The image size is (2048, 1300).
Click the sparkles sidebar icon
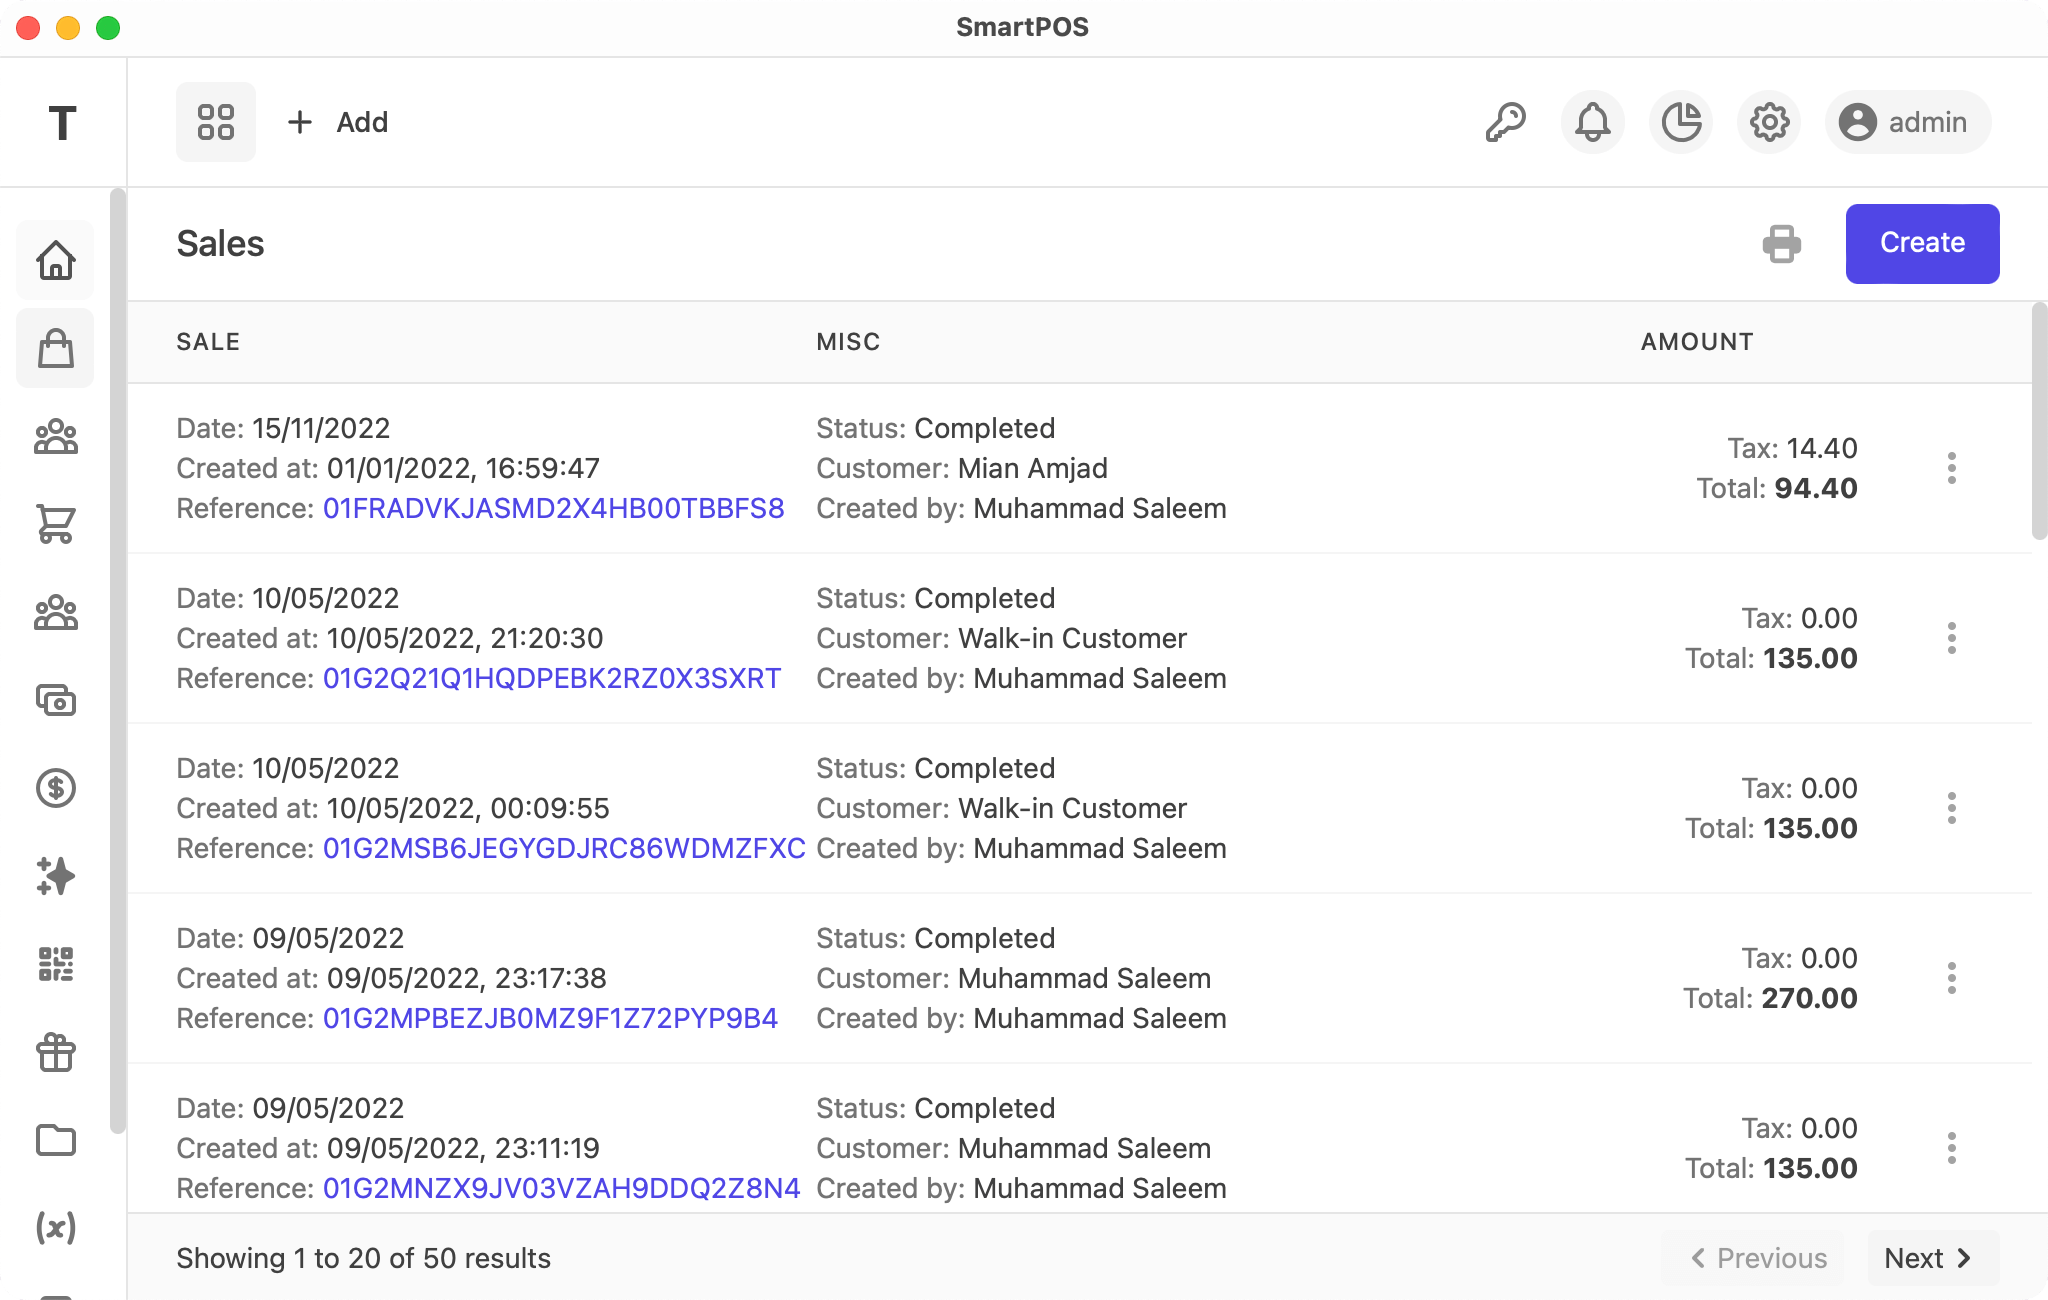point(55,876)
